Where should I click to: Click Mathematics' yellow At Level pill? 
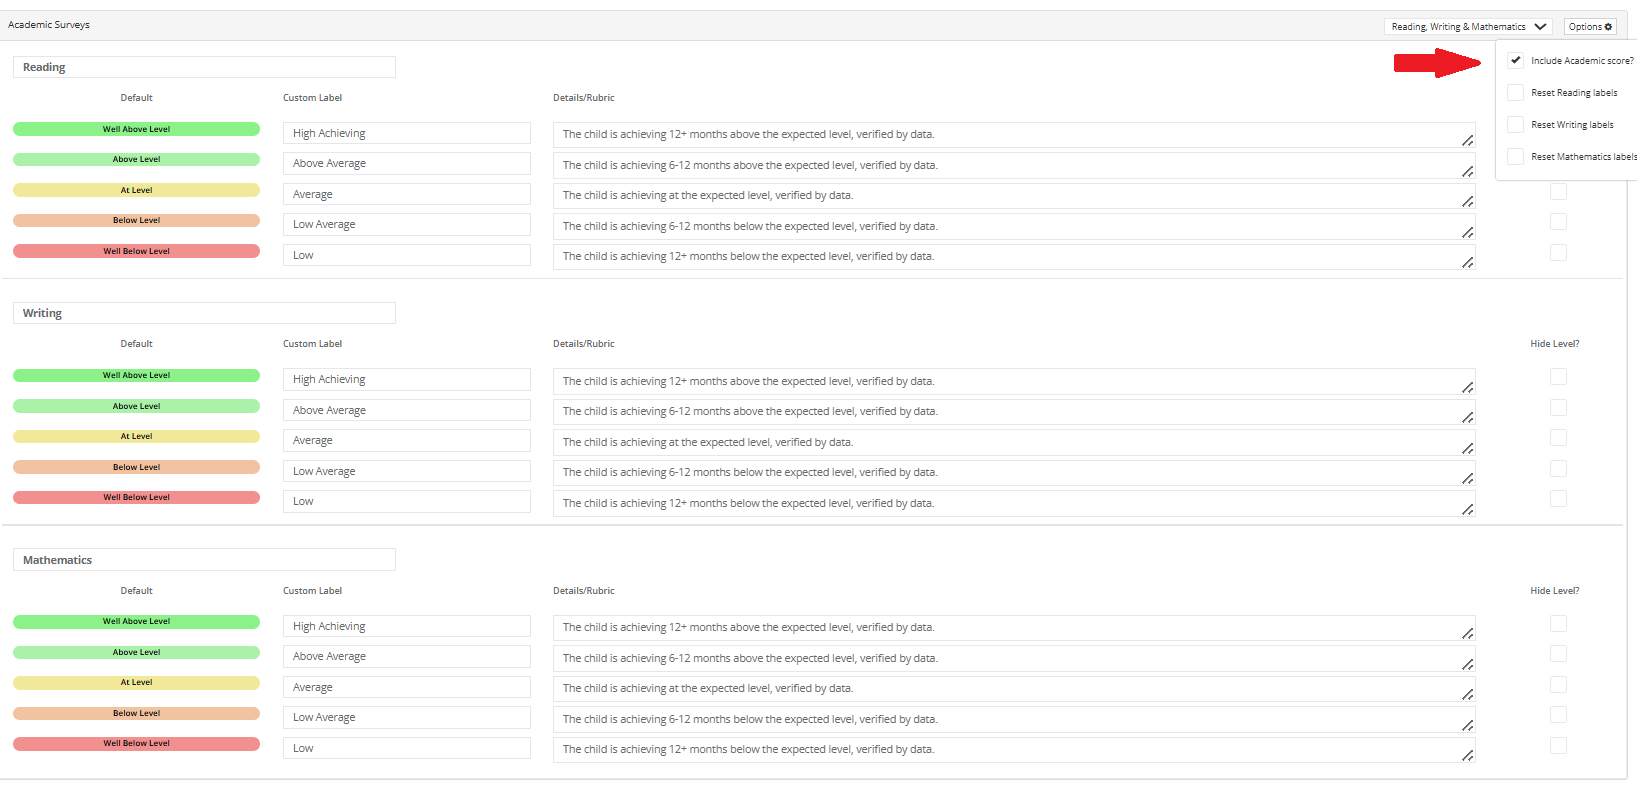(x=136, y=683)
